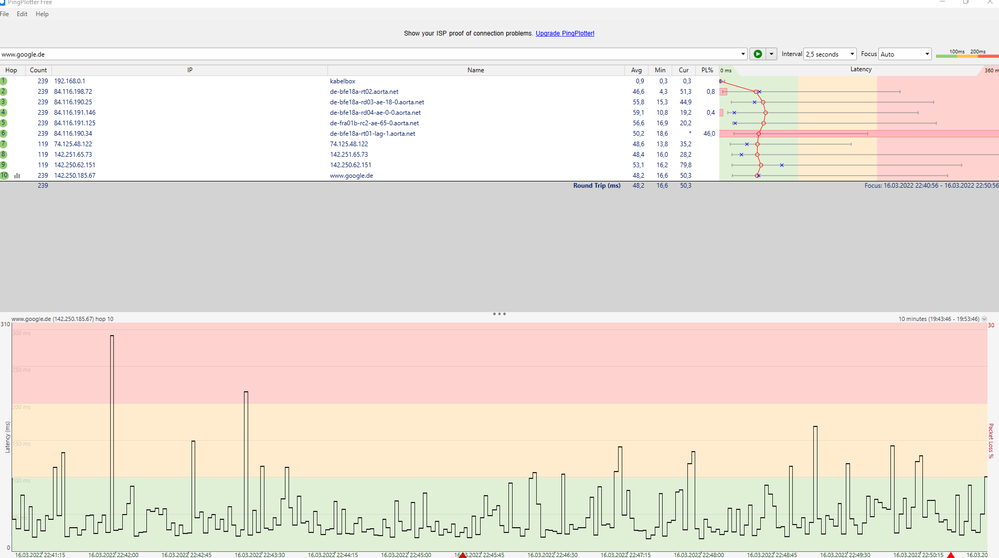Open the Interval 2,5 seconds combo box
Screen dimensions: 999x558
pos(830,54)
